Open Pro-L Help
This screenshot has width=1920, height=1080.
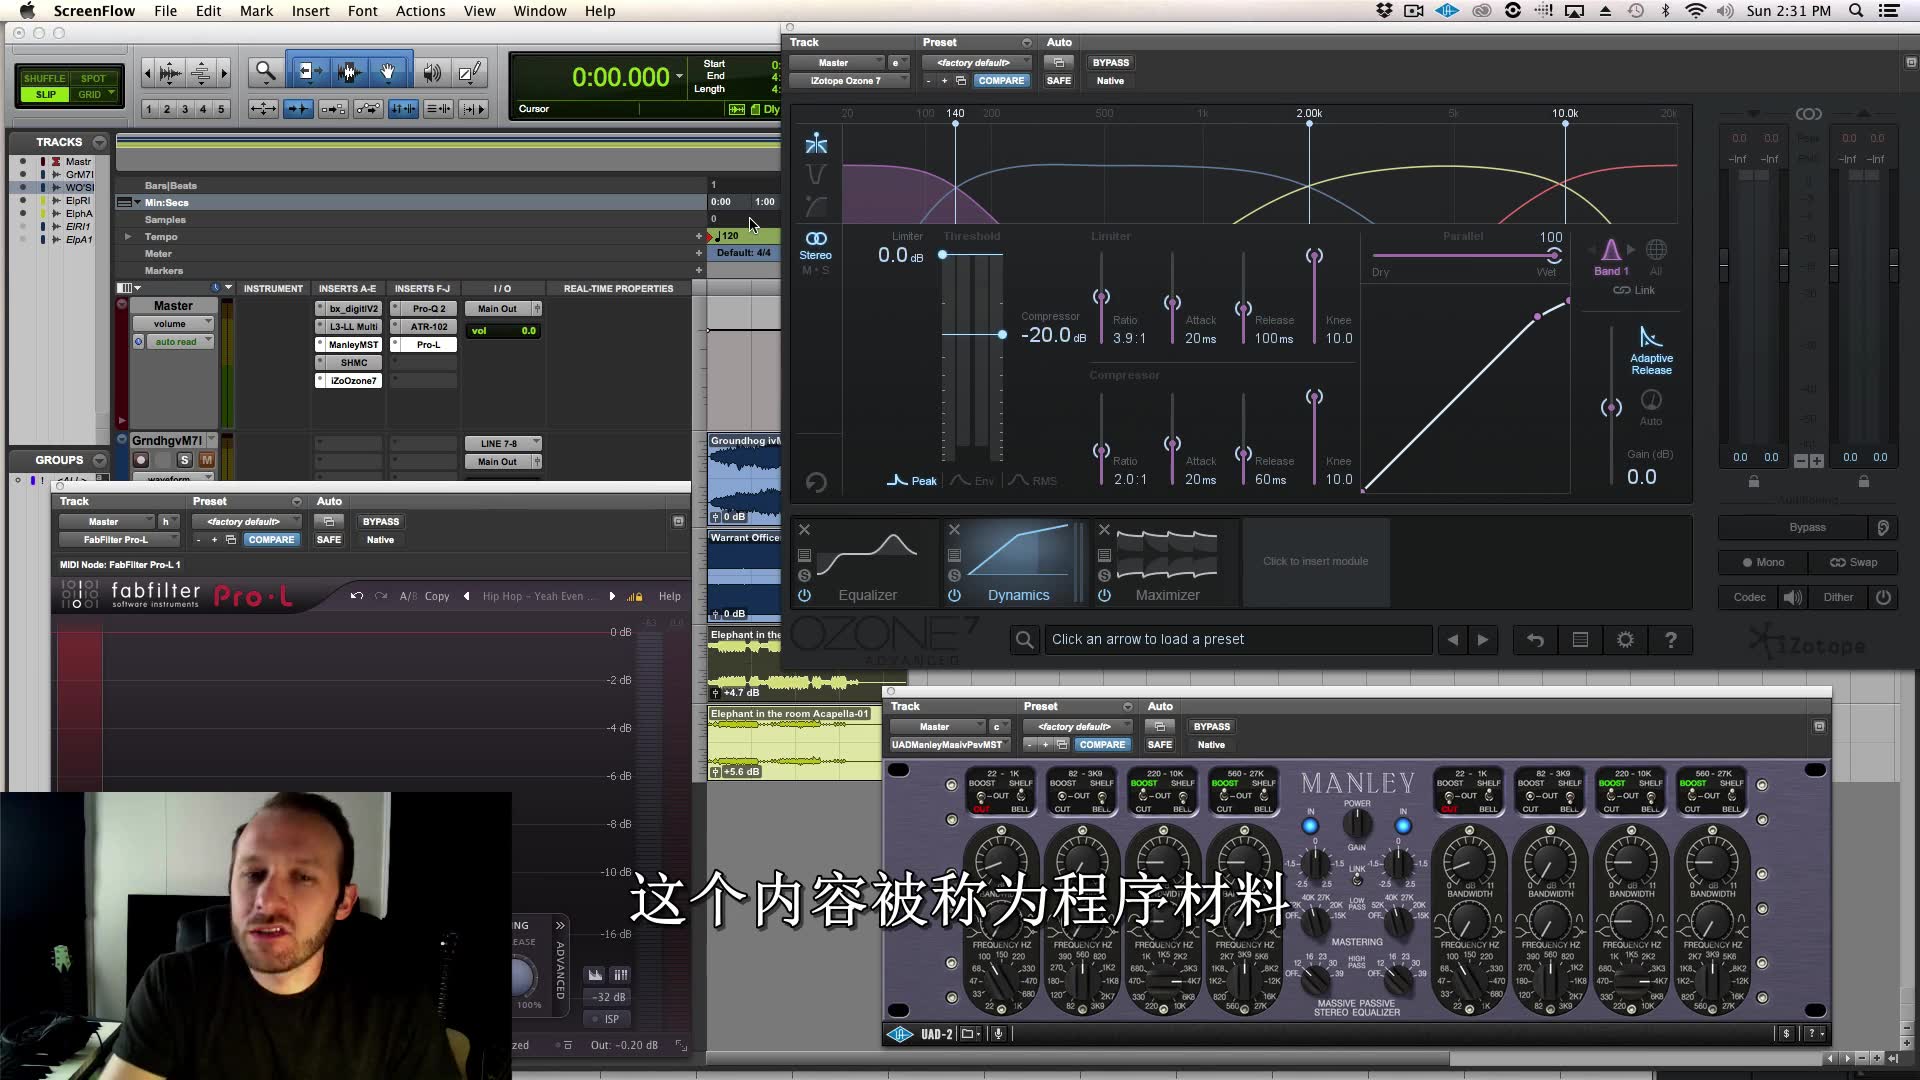coord(669,596)
